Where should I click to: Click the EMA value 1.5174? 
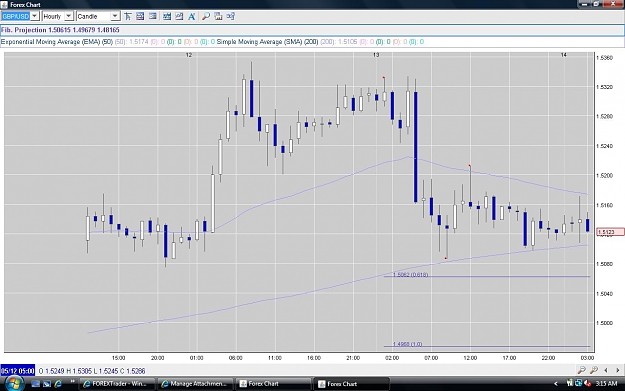pos(139,41)
